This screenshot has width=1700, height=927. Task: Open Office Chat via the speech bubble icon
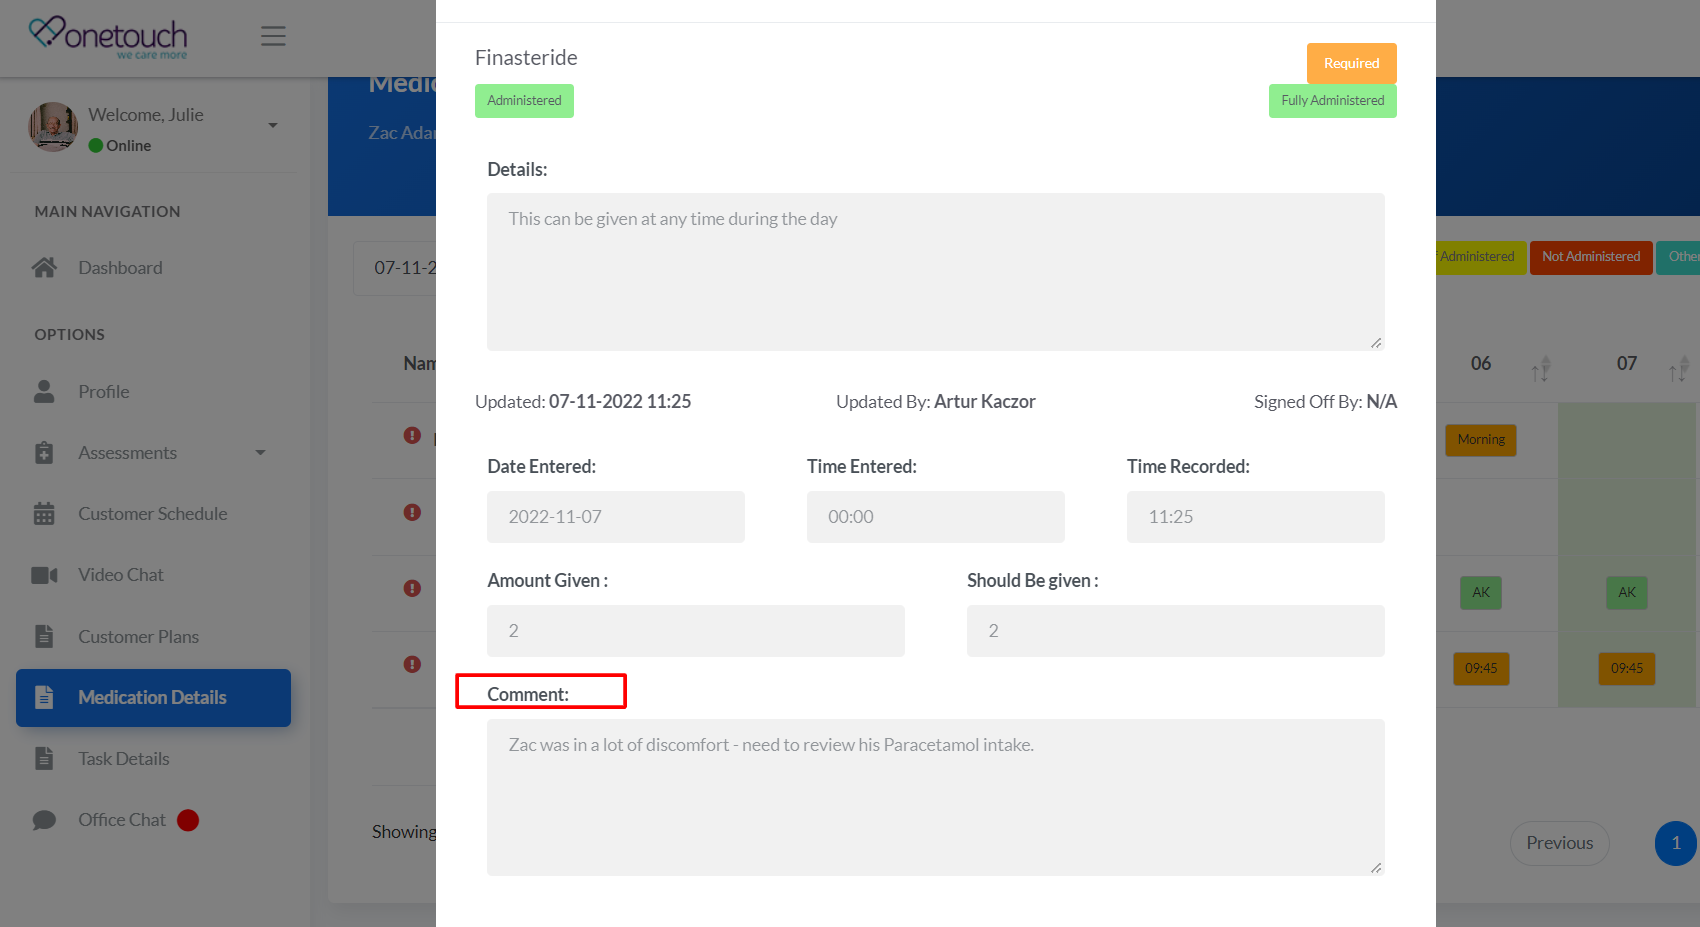click(x=45, y=819)
